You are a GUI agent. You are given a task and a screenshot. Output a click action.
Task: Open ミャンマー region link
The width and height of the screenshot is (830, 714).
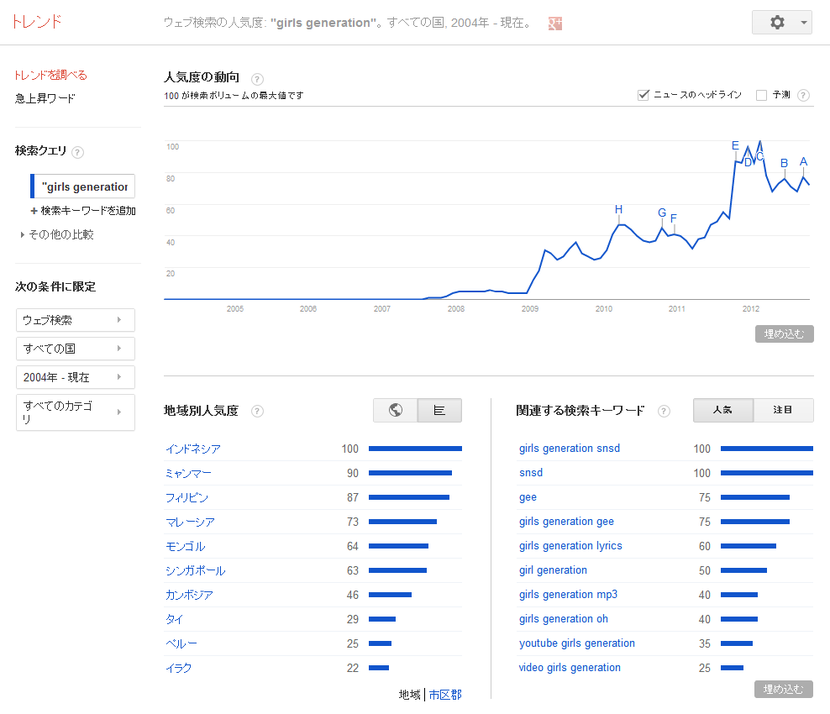point(188,473)
